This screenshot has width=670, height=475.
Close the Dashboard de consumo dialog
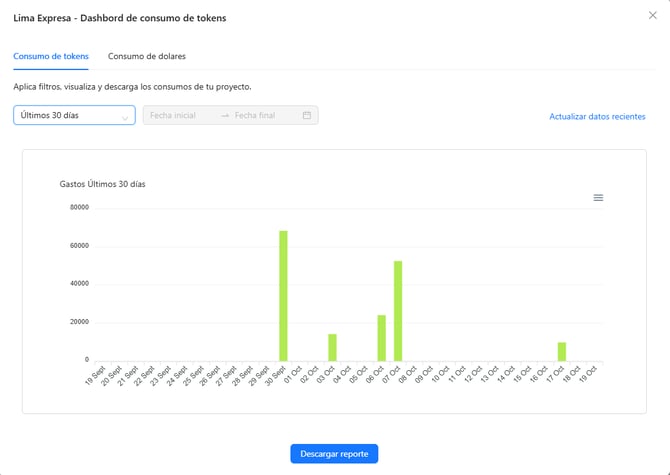point(653,15)
